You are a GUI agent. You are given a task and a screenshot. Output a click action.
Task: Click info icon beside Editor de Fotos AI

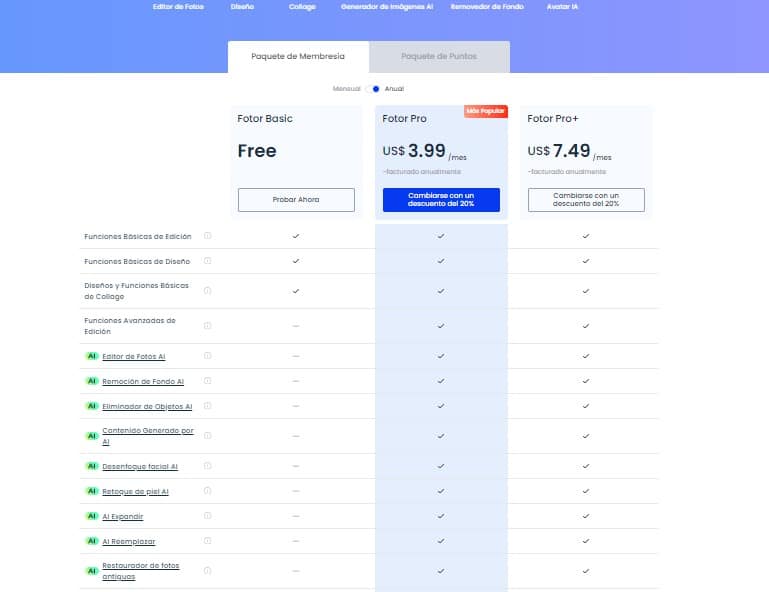[207, 356]
